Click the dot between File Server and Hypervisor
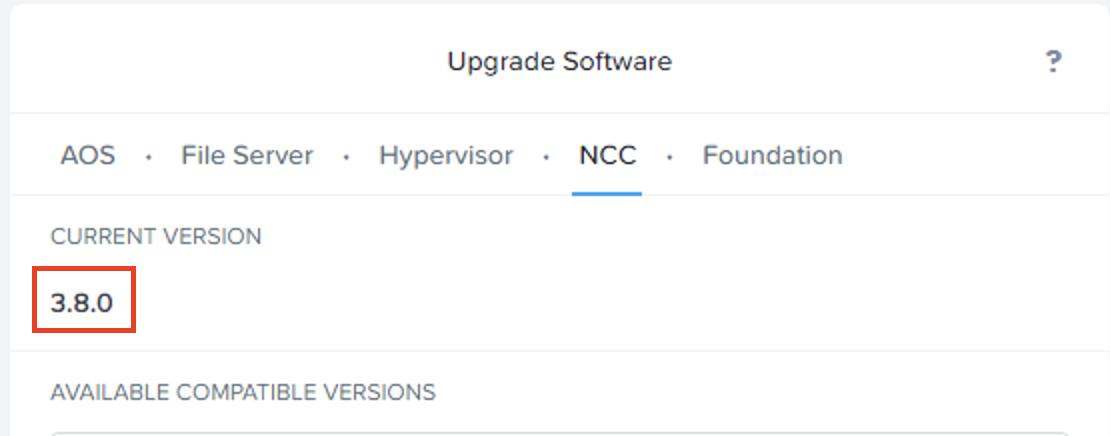Viewport: 1110px width, 436px height. (x=346, y=158)
